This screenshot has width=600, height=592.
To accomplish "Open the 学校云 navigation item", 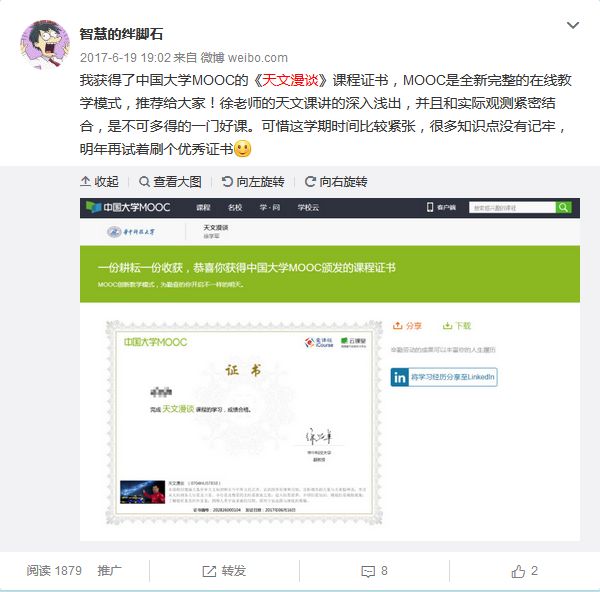I will pyautogui.click(x=308, y=207).
